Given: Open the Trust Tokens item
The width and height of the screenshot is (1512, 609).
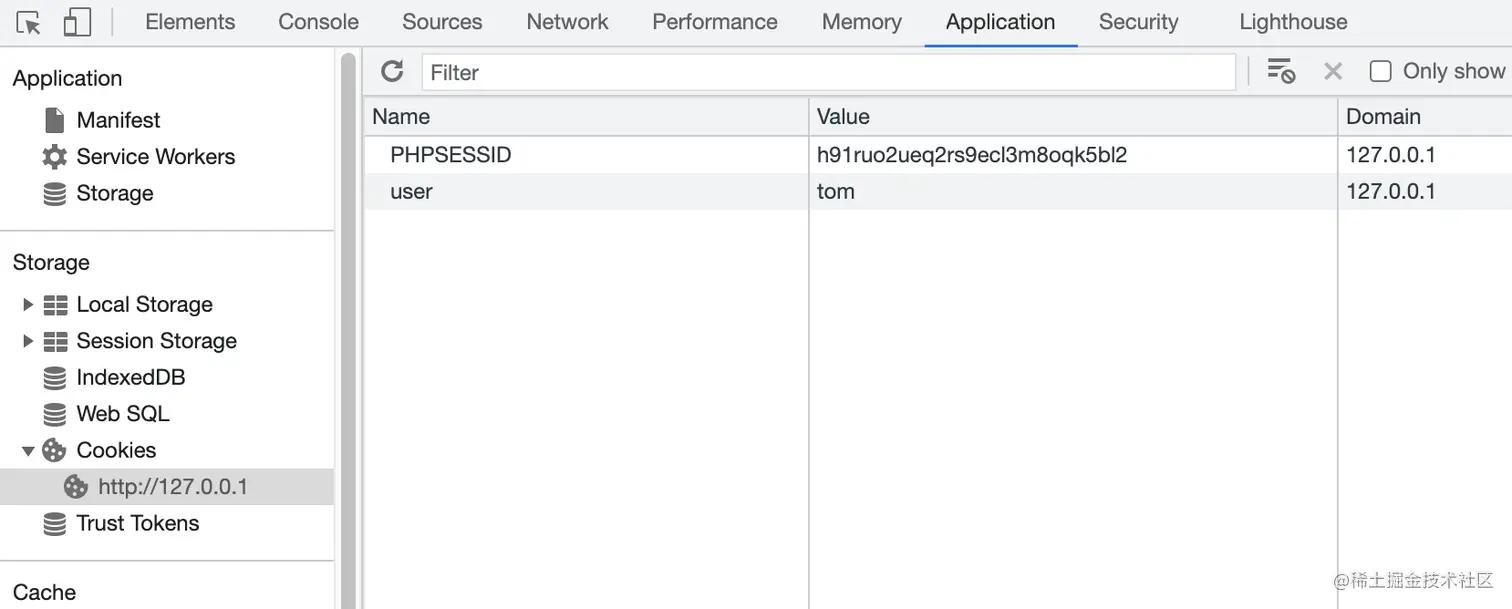Looking at the screenshot, I should 137,523.
